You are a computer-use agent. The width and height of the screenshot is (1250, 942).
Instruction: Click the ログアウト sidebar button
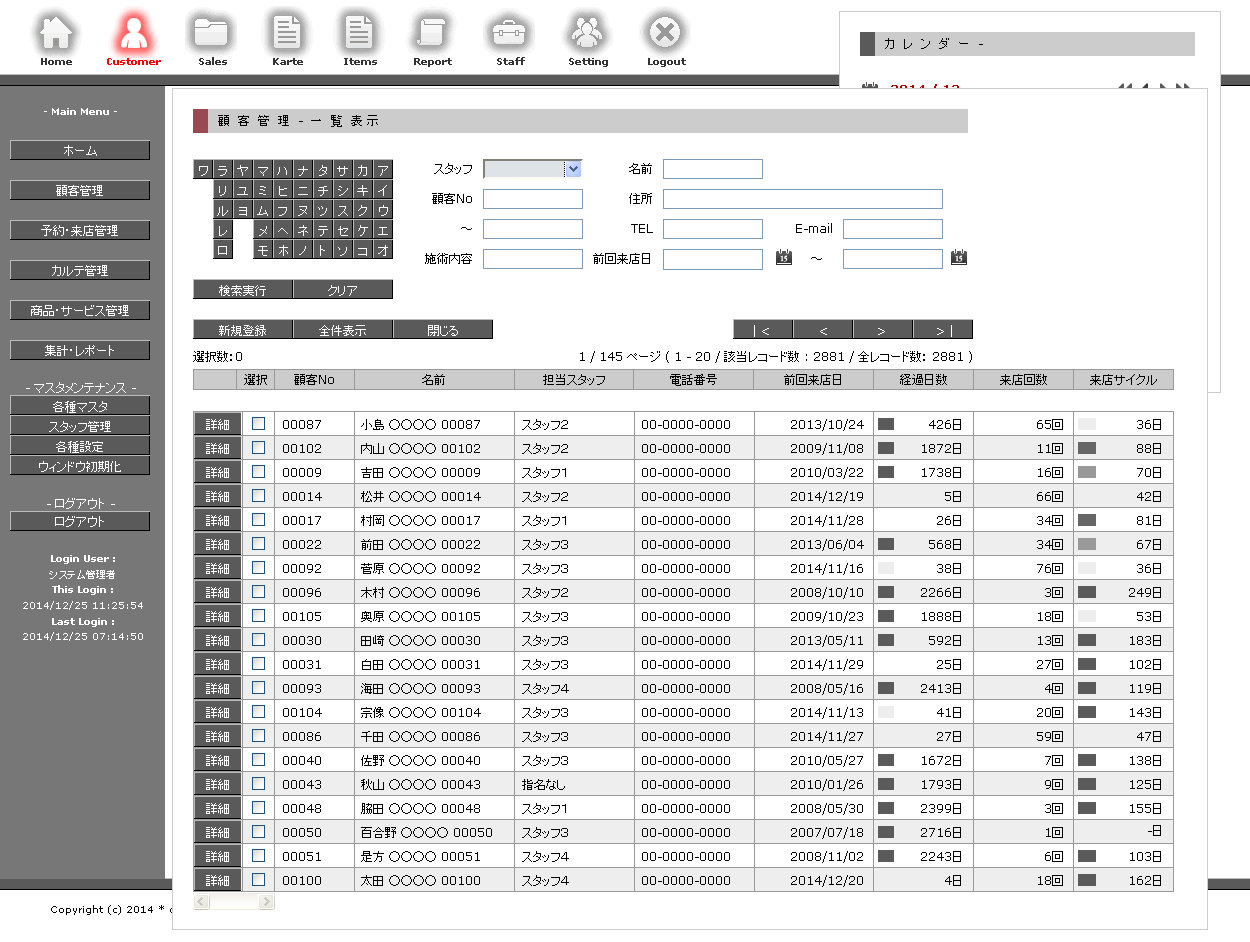click(80, 521)
